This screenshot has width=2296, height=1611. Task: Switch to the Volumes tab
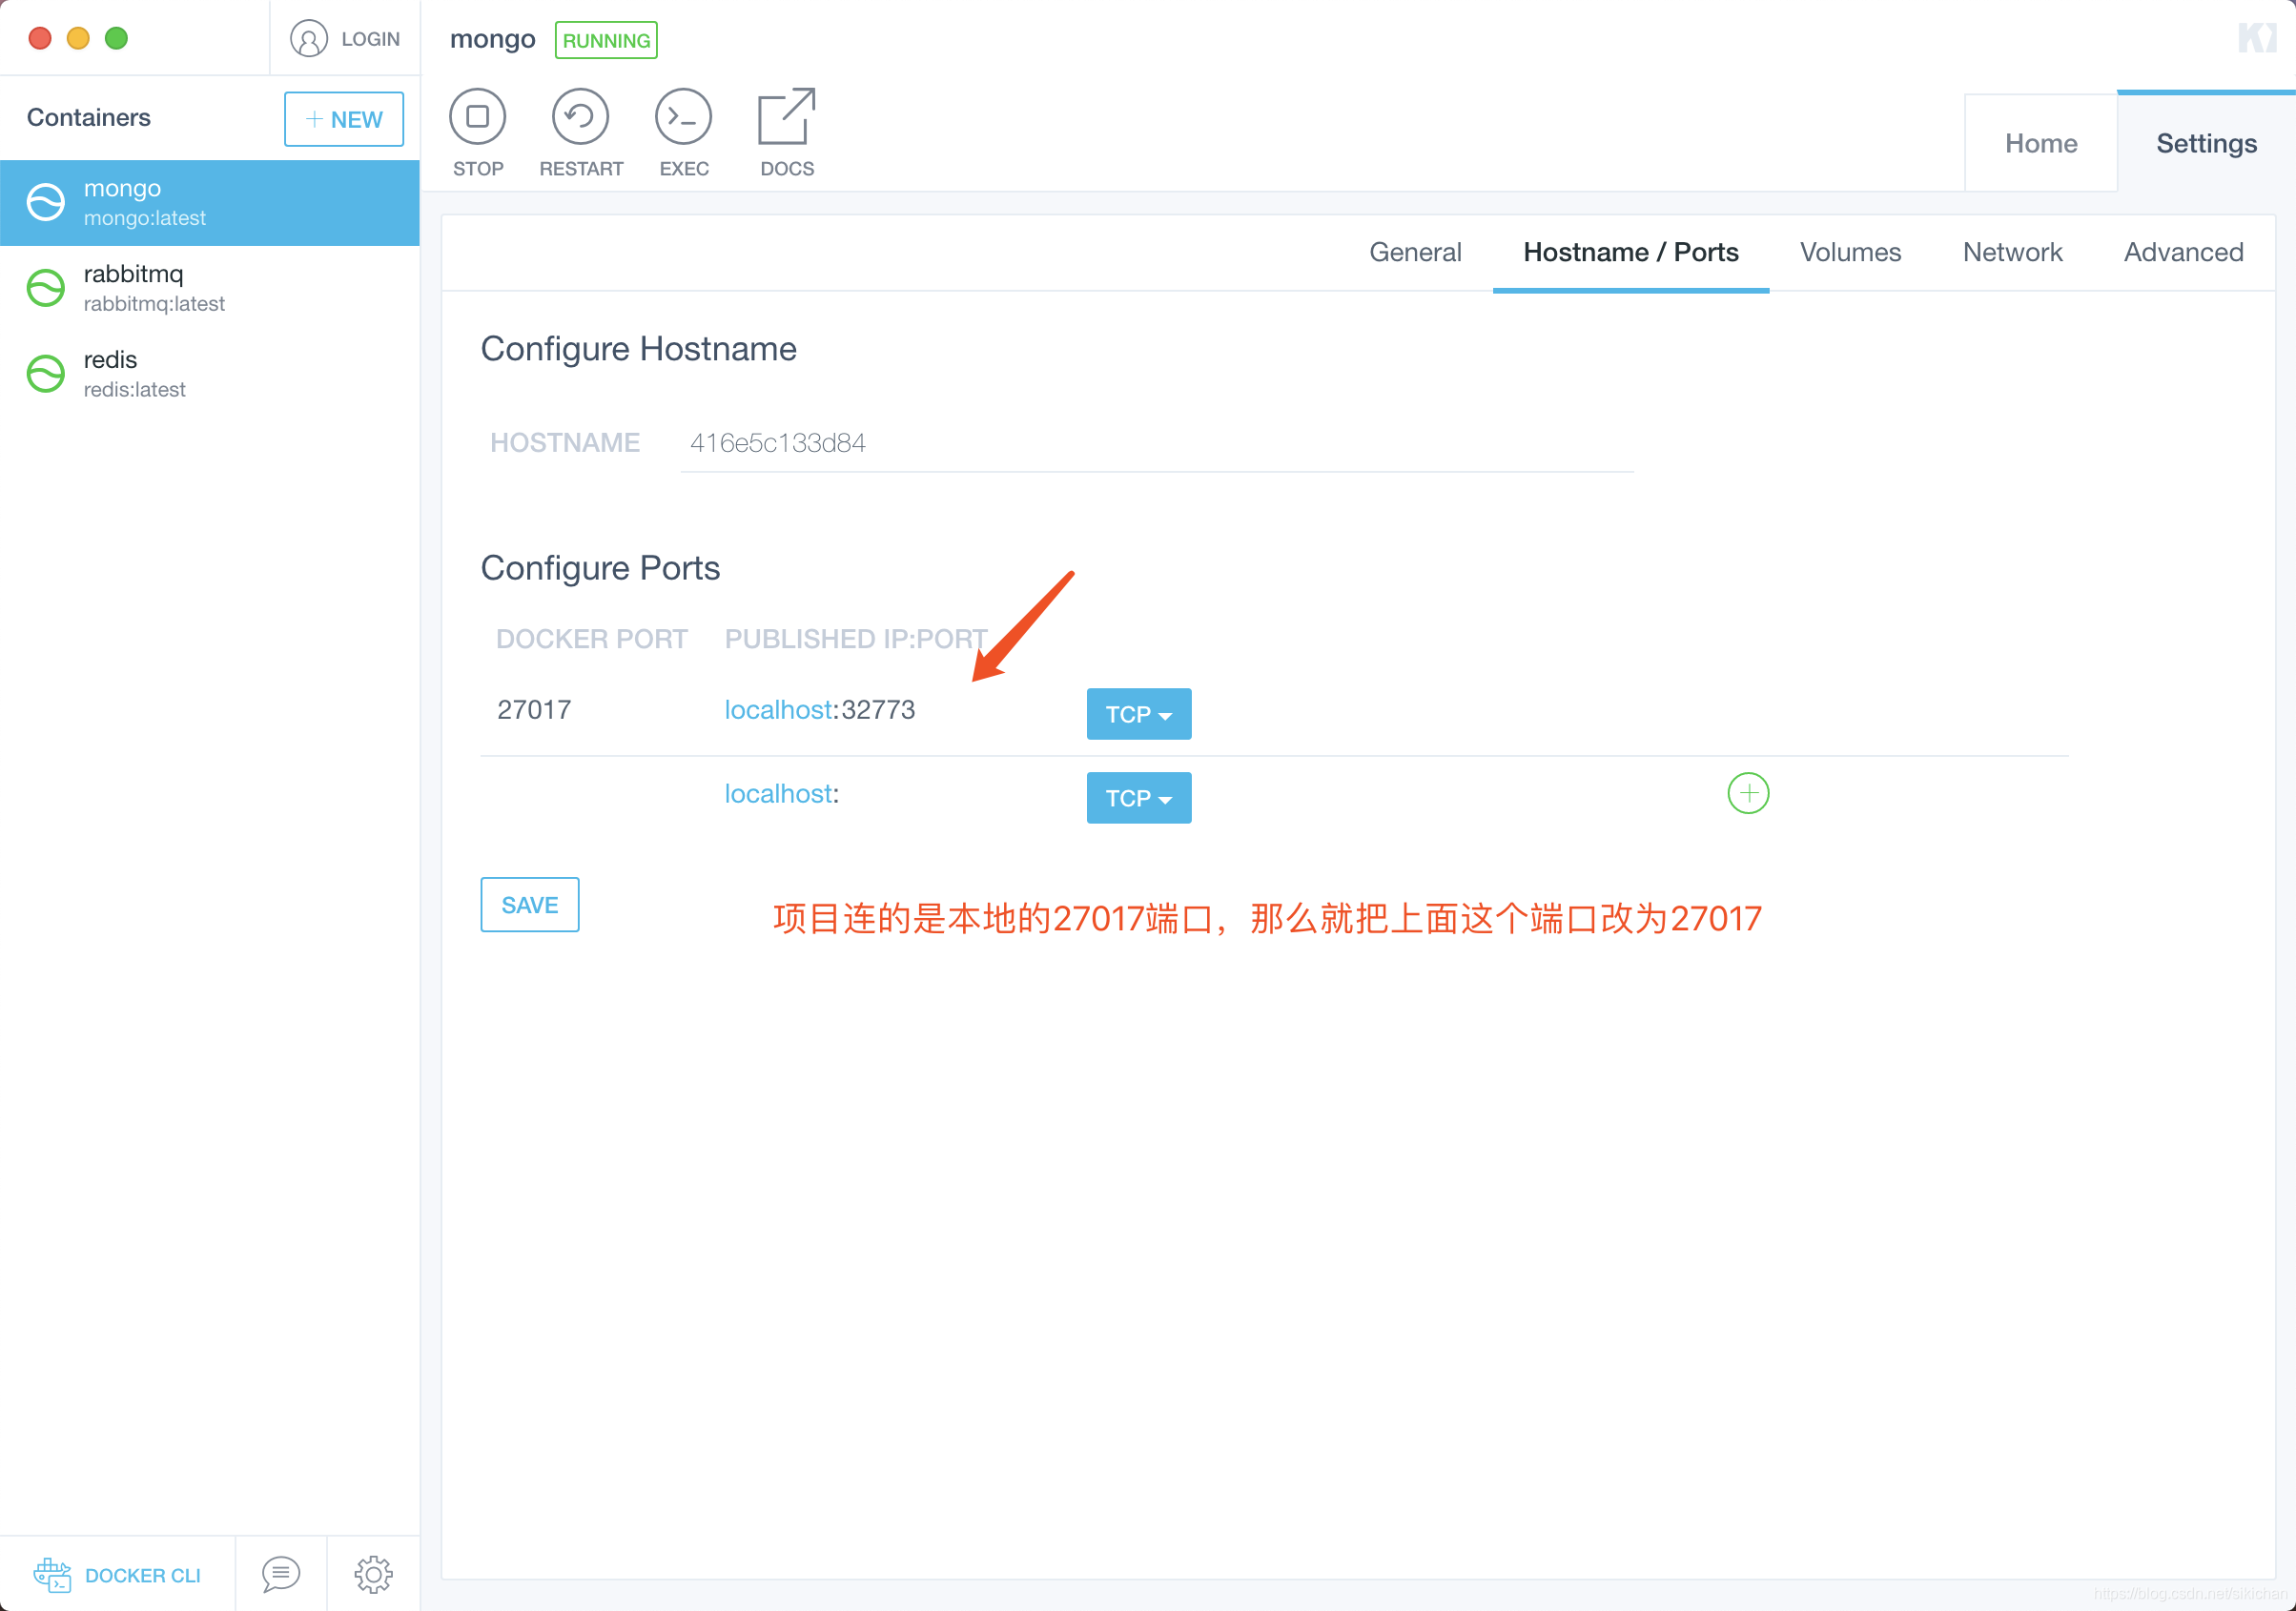1849,252
